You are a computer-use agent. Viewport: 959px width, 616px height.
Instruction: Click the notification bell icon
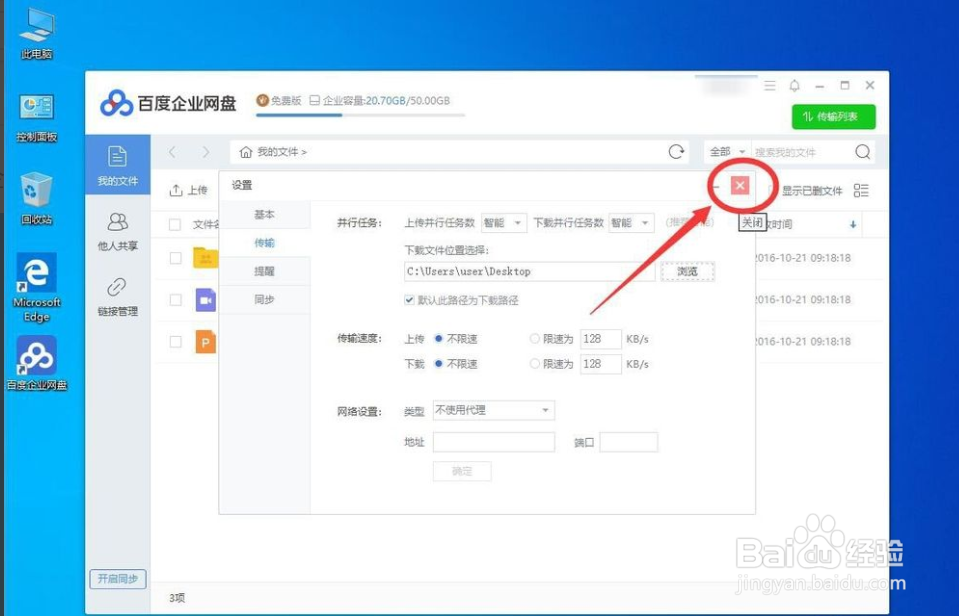point(796,86)
